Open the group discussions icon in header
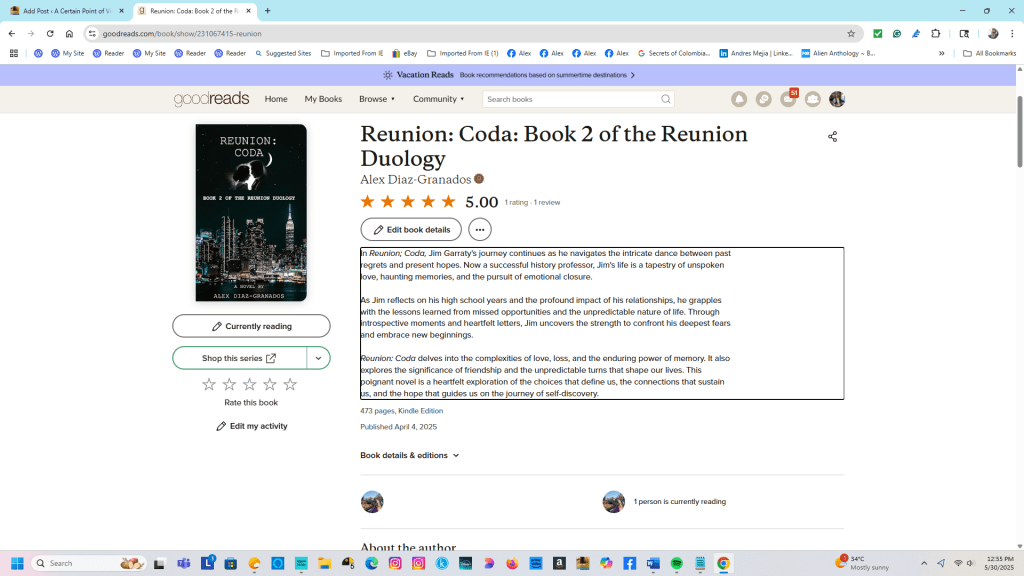1024x576 pixels. pyautogui.click(x=764, y=99)
